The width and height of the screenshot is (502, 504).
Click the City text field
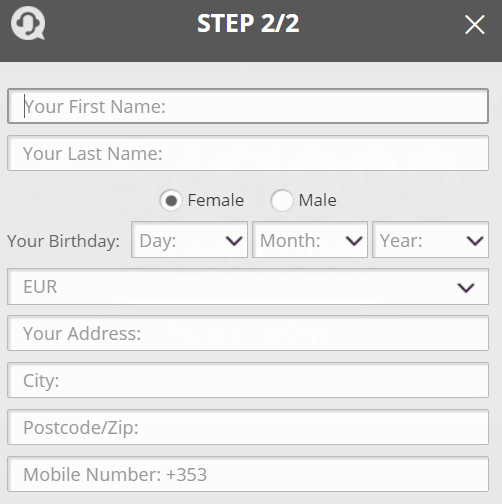[x=248, y=380]
